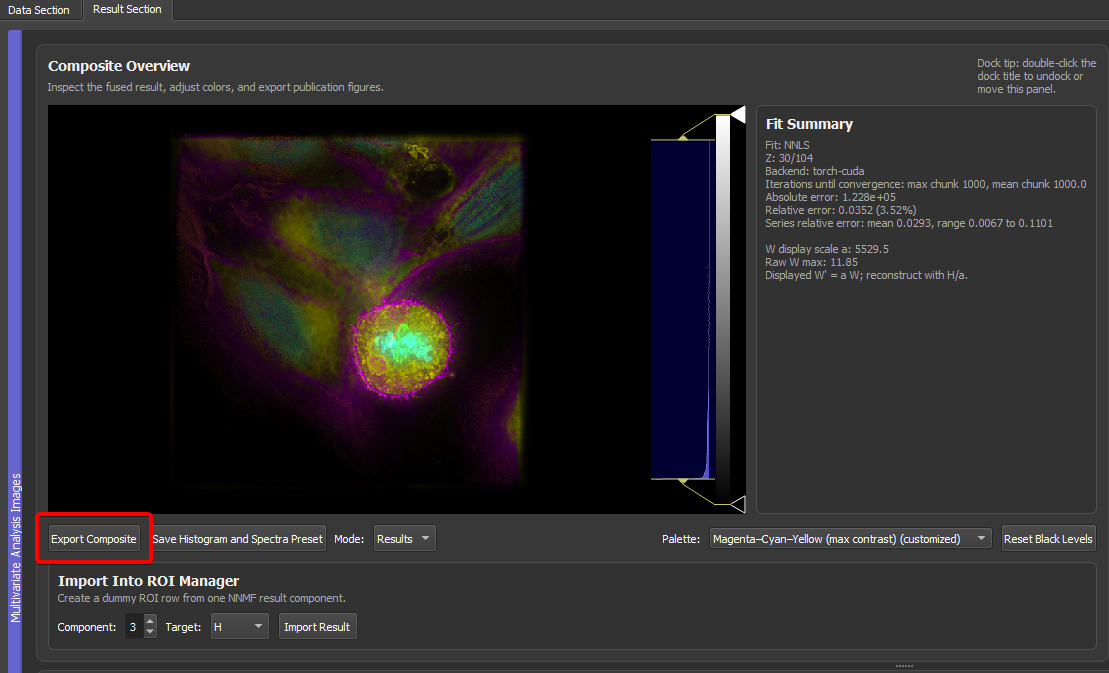Click the Component number field
Screen dimensions: 1109x673
tap(134, 627)
